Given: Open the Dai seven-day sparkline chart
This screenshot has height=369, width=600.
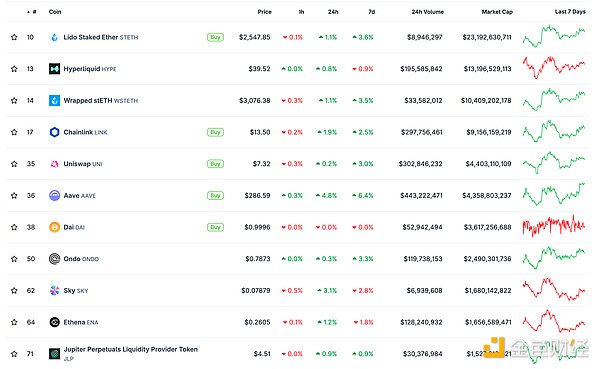Looking at the screenshot, I should point(554,226).
